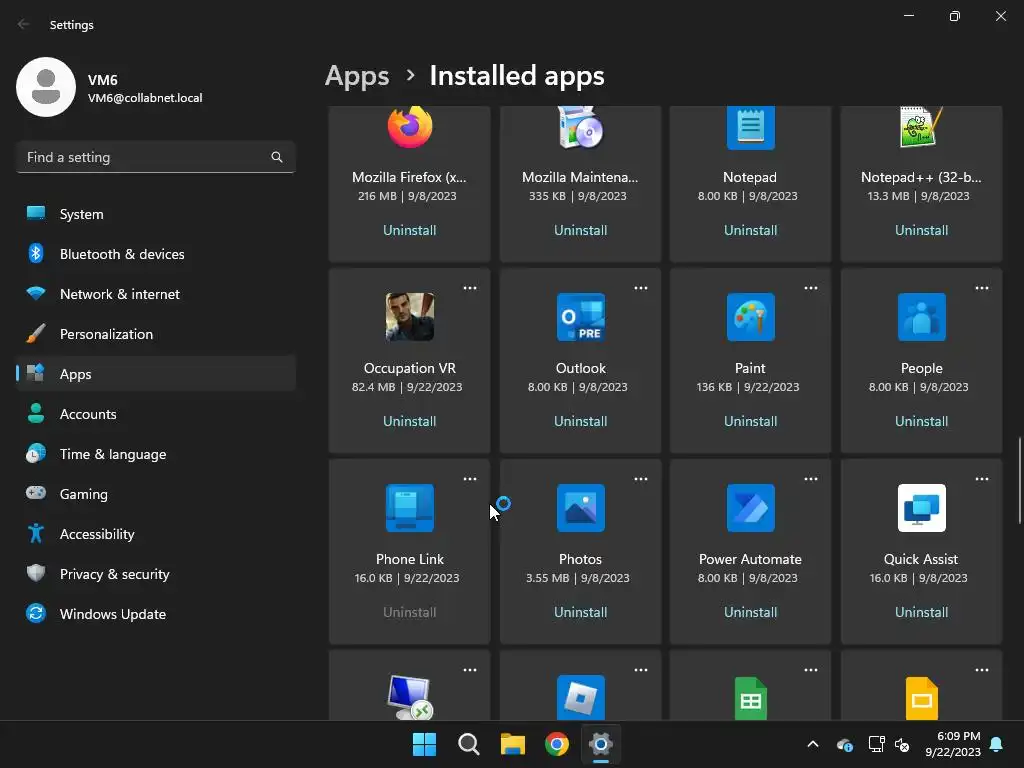Open Gaming settings
Image resolution: width=1024 pixels, height=768 pixels.
pyautogui.click(x=156, y=494)
